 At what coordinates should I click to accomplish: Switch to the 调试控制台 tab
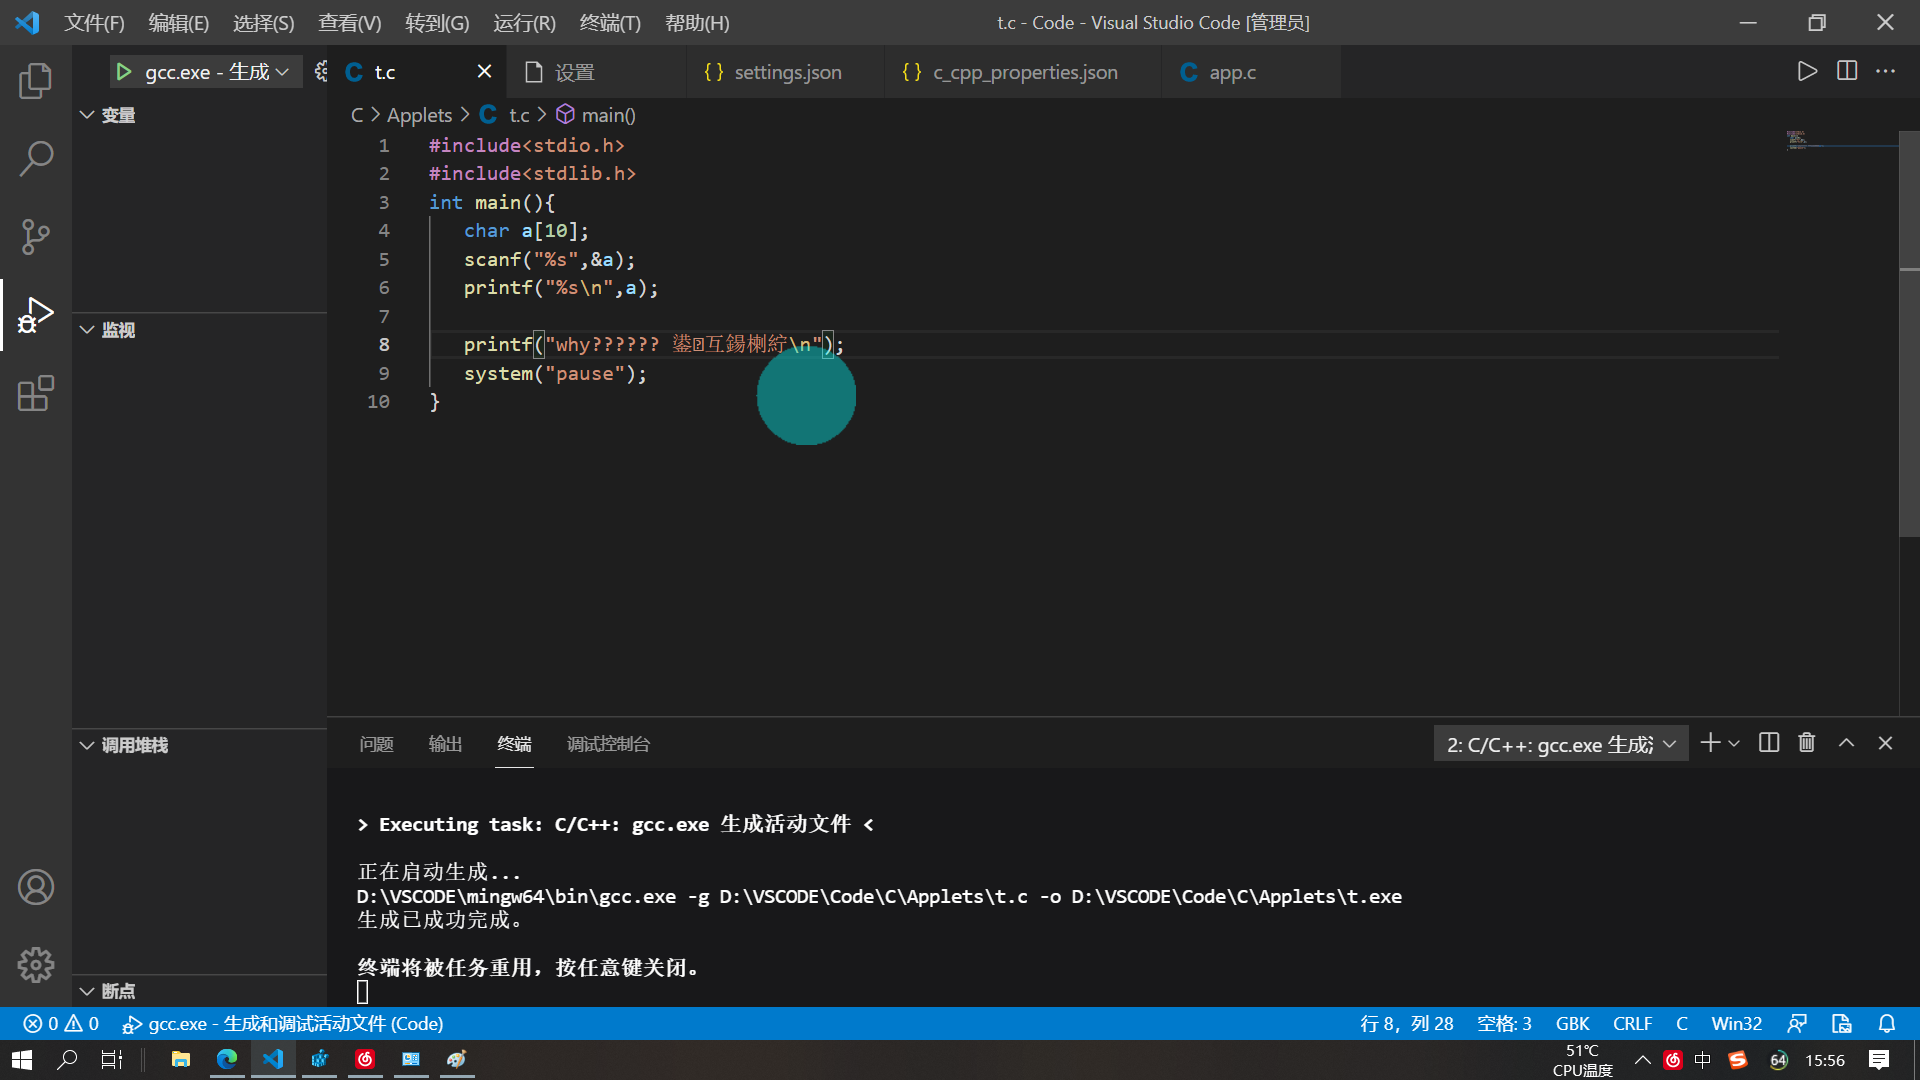(x=609, y=743)
